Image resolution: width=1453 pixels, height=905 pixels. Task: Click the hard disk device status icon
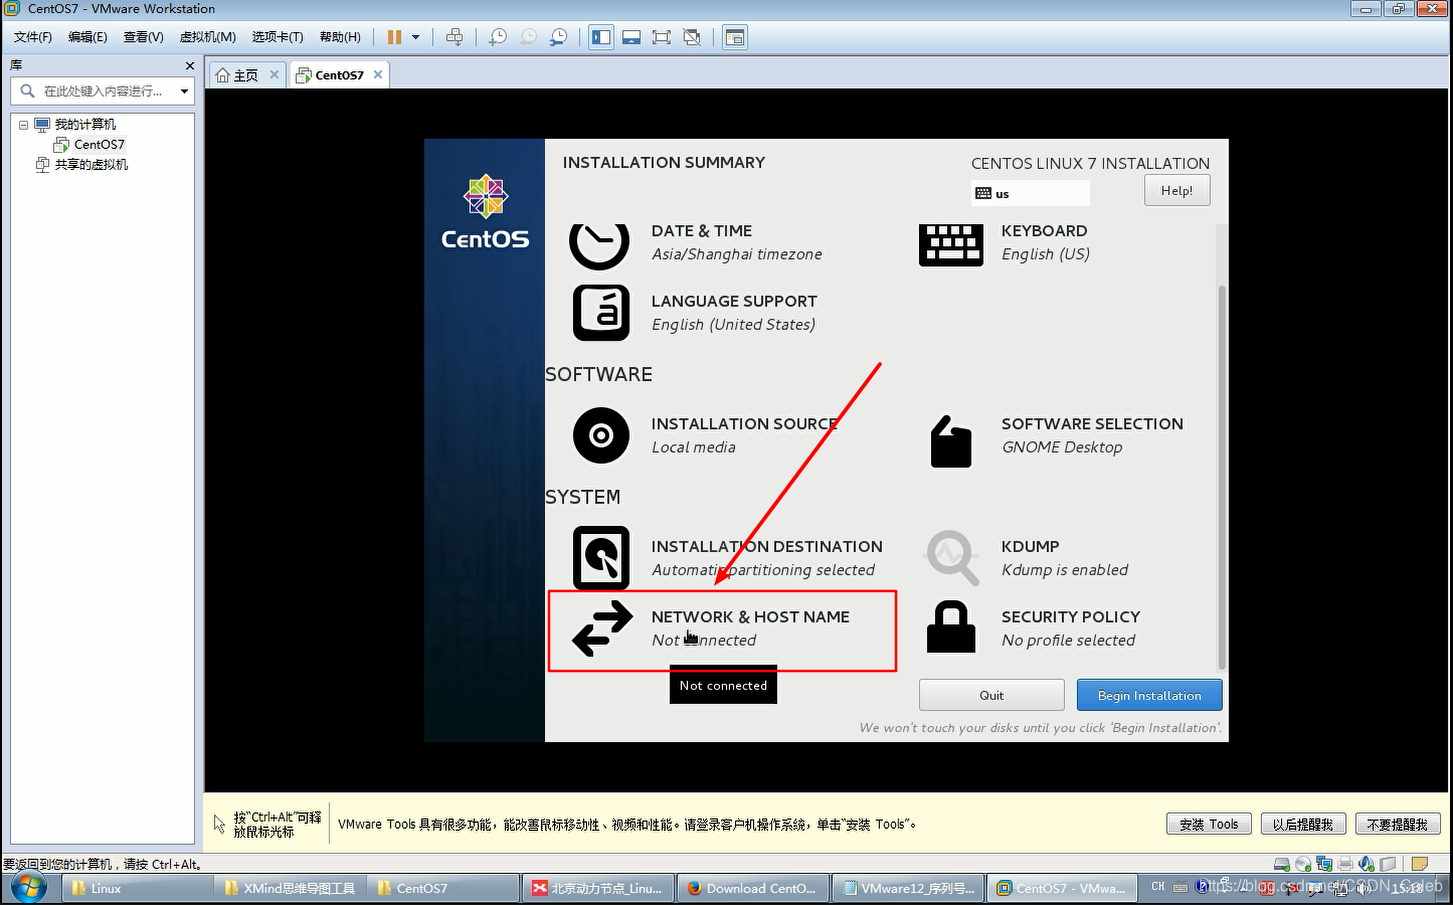point(1282,864)
